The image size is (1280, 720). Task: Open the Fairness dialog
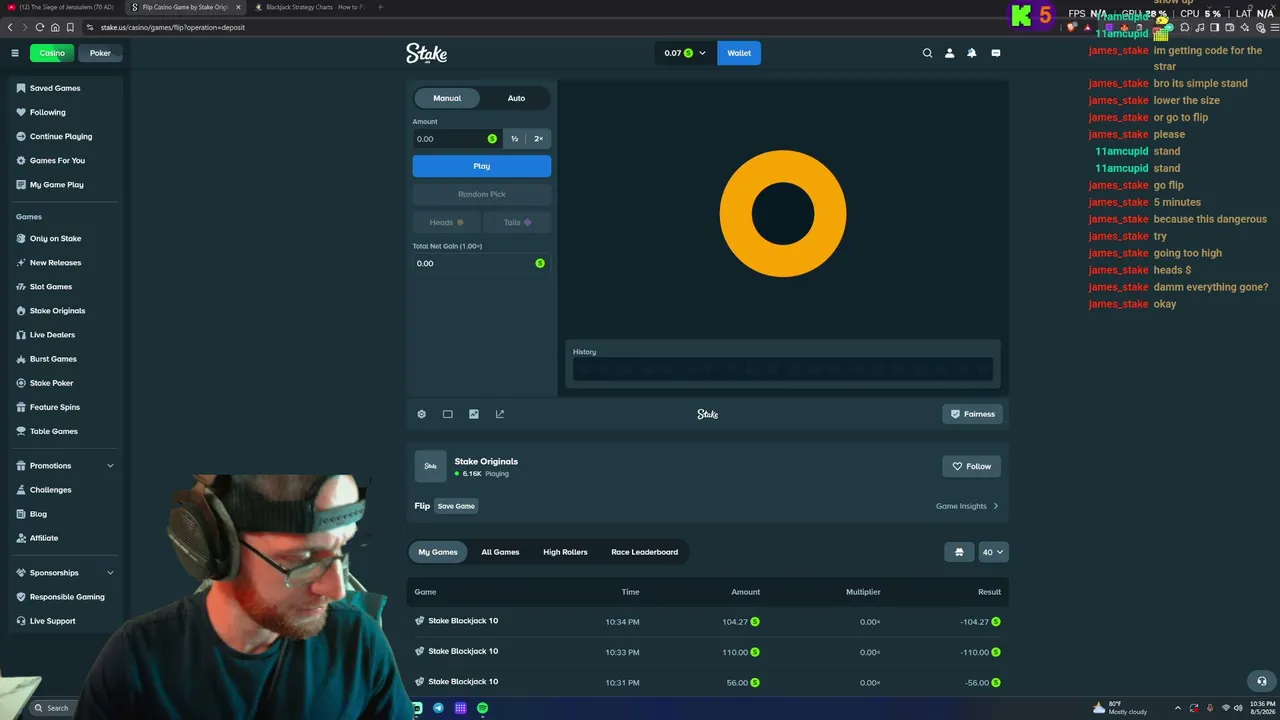(972, 414)
